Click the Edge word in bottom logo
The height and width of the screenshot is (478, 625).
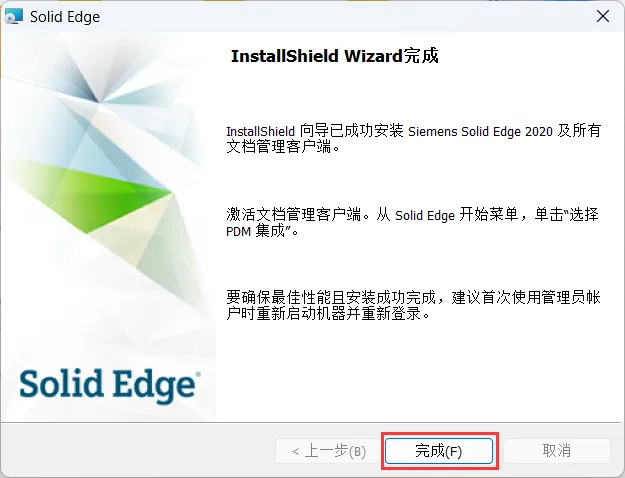tap(152, 387)
